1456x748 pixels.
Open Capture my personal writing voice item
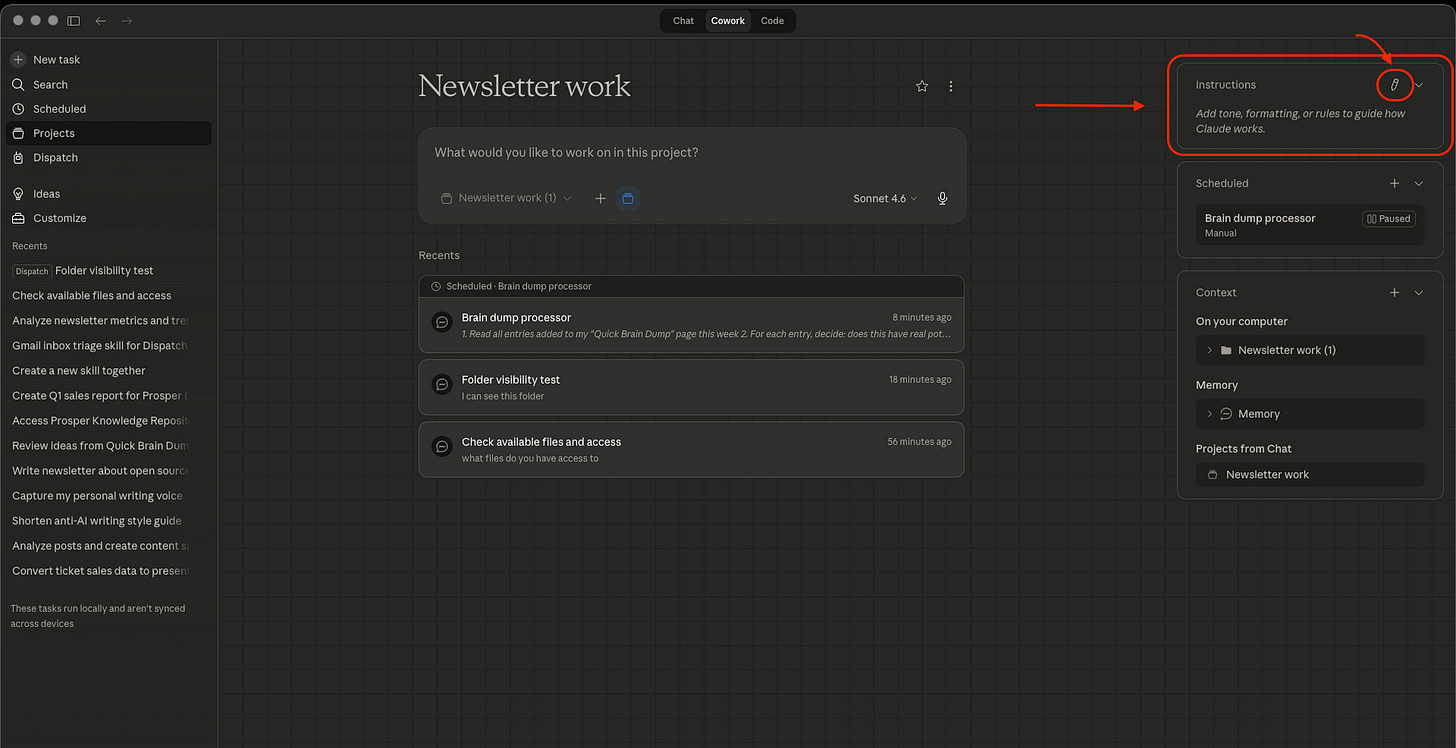(100, 496)
